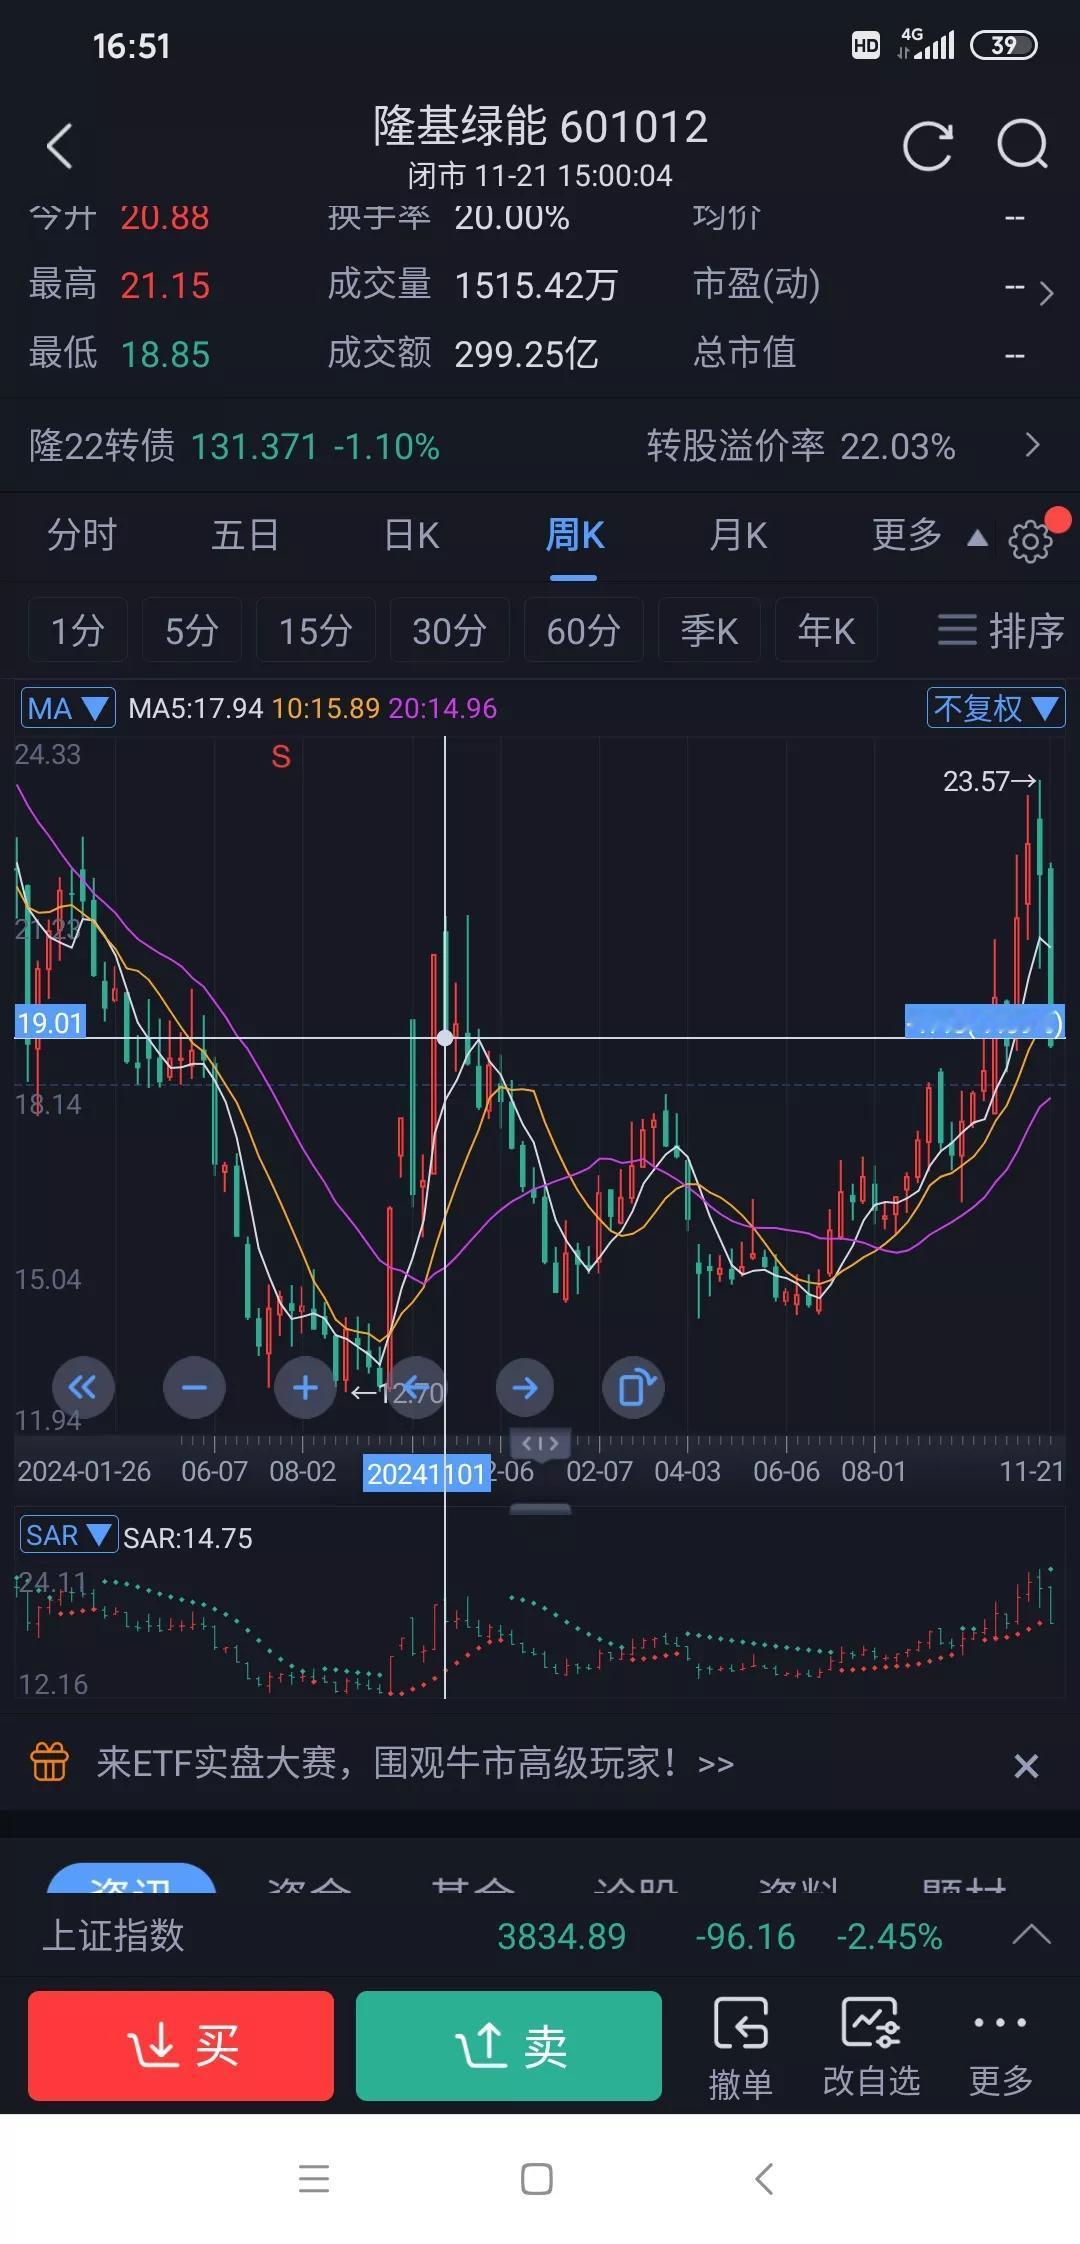Collapse the 更多 period options

point(977,538)
